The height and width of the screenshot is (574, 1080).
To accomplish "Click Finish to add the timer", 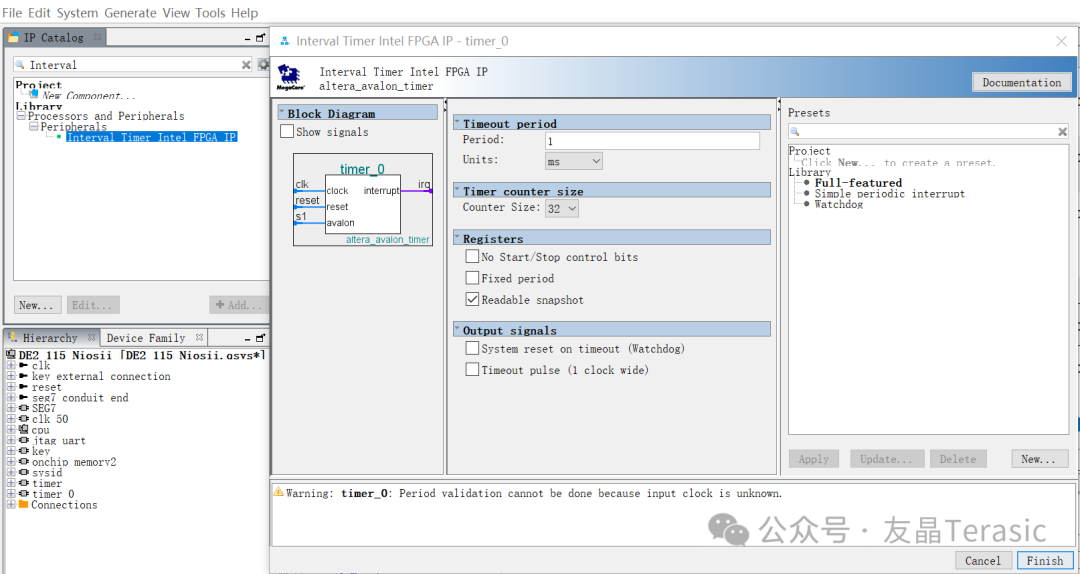I will point(1045,560).
